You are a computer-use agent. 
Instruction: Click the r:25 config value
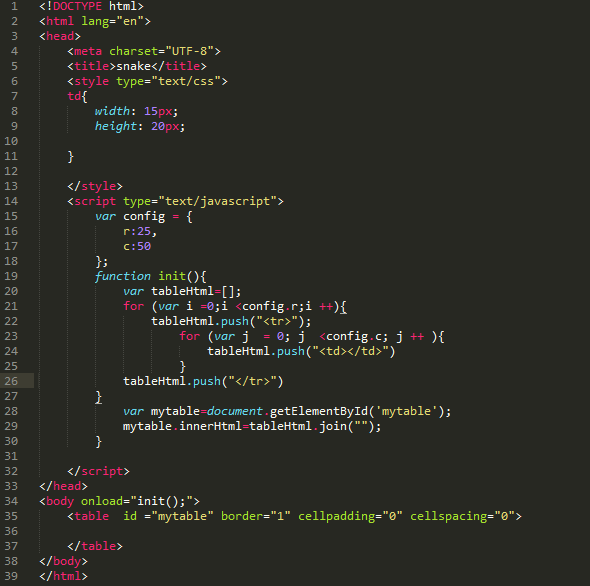click(x=140, y=231)
